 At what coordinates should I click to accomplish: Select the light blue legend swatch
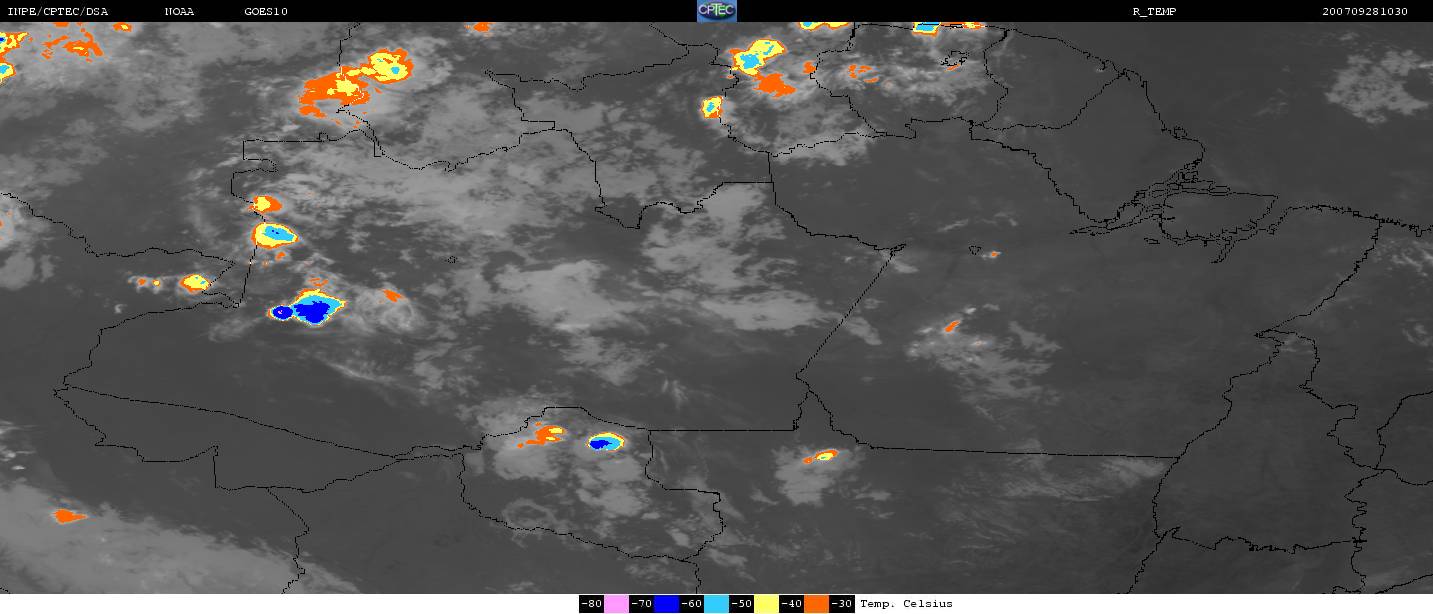[716, 604]
